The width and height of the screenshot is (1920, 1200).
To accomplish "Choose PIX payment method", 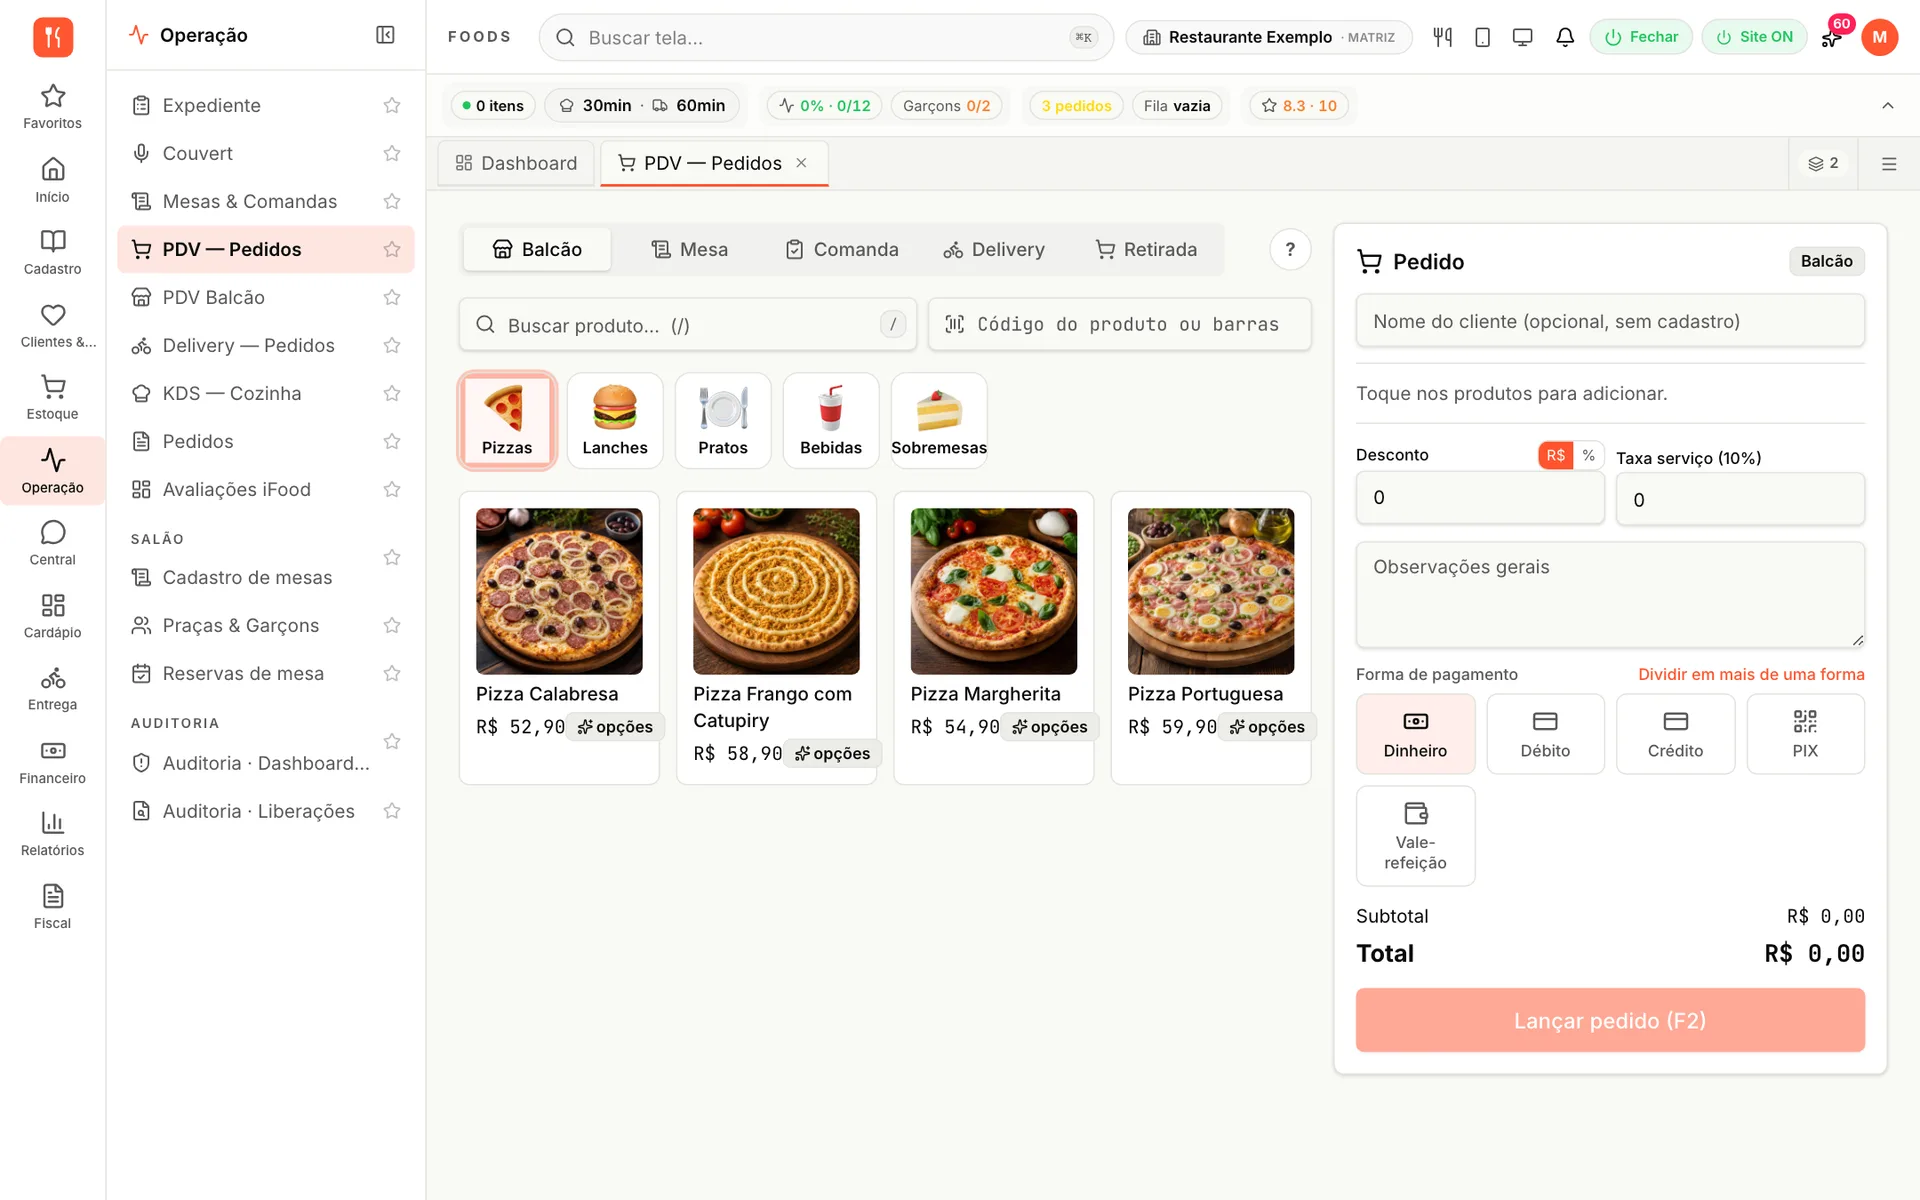I will coord(1805,734).
